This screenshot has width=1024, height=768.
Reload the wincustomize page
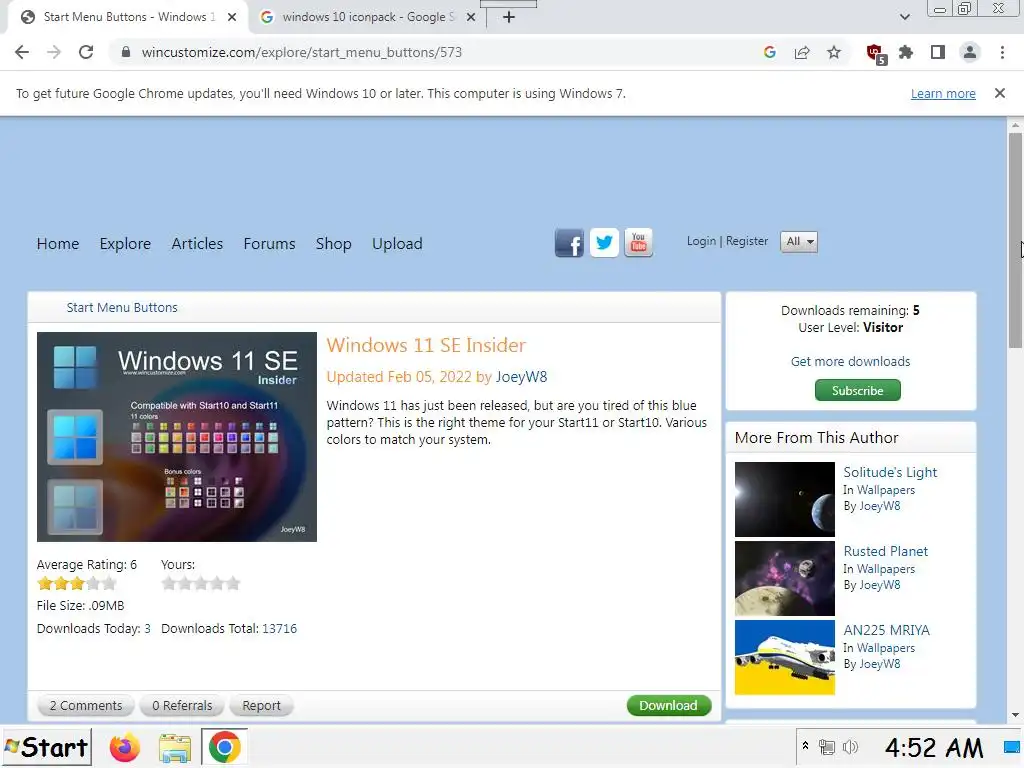86,52
